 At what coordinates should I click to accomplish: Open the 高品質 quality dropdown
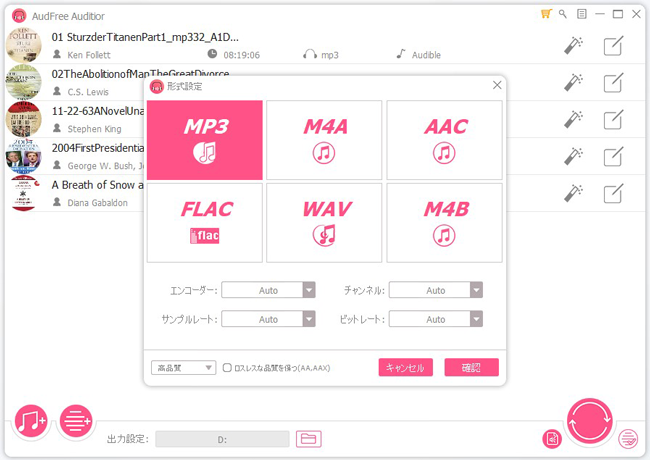tap(184, 368)
